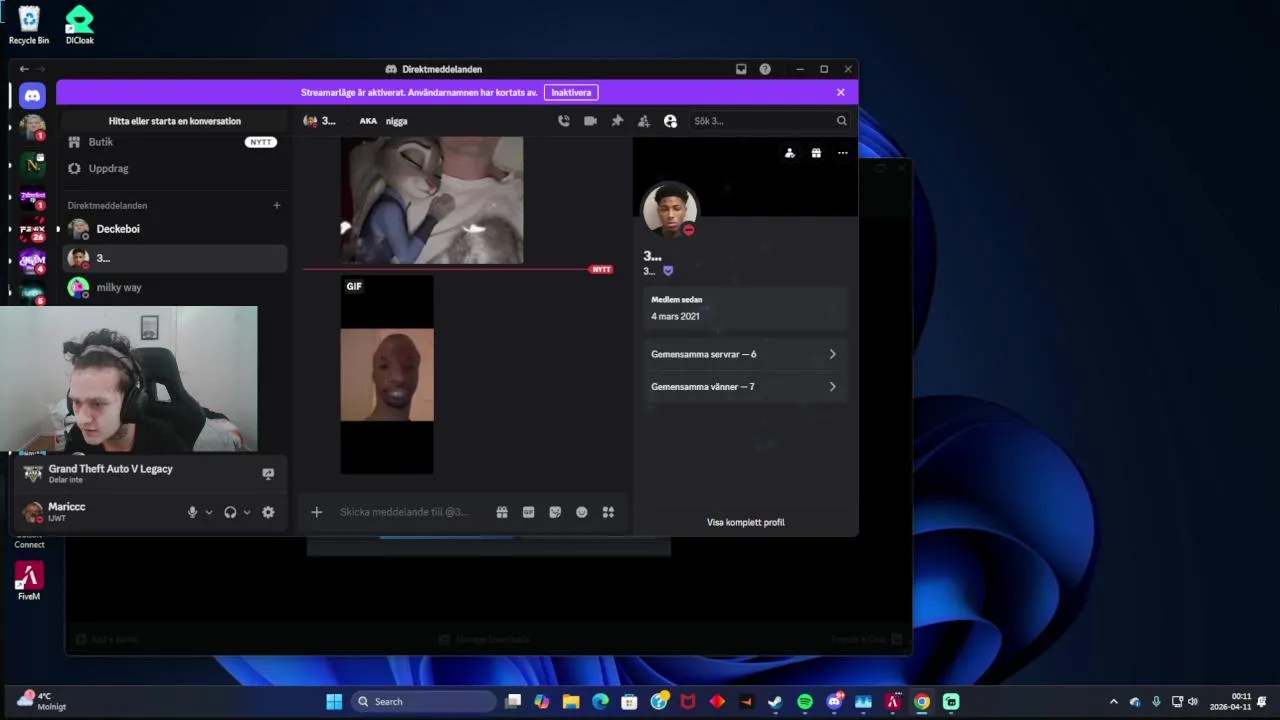Screen dimensions: 1280x720
Task: Open more options three dots in profile panel
Action: pos(843,153)
